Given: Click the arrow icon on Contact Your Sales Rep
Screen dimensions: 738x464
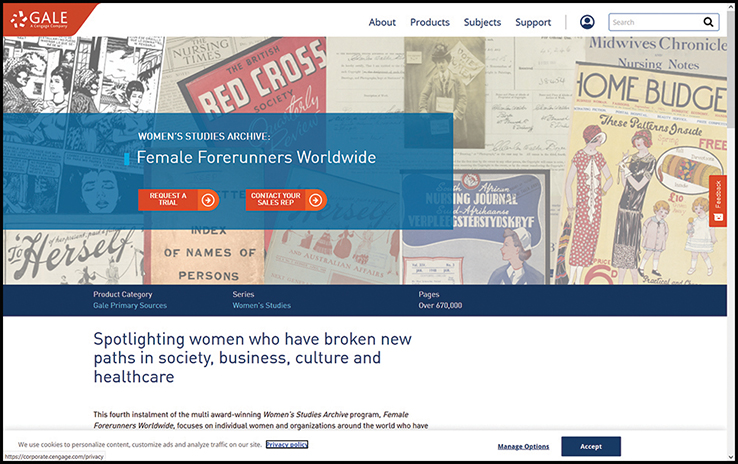Looking at the screenshot, I should 315,200.
